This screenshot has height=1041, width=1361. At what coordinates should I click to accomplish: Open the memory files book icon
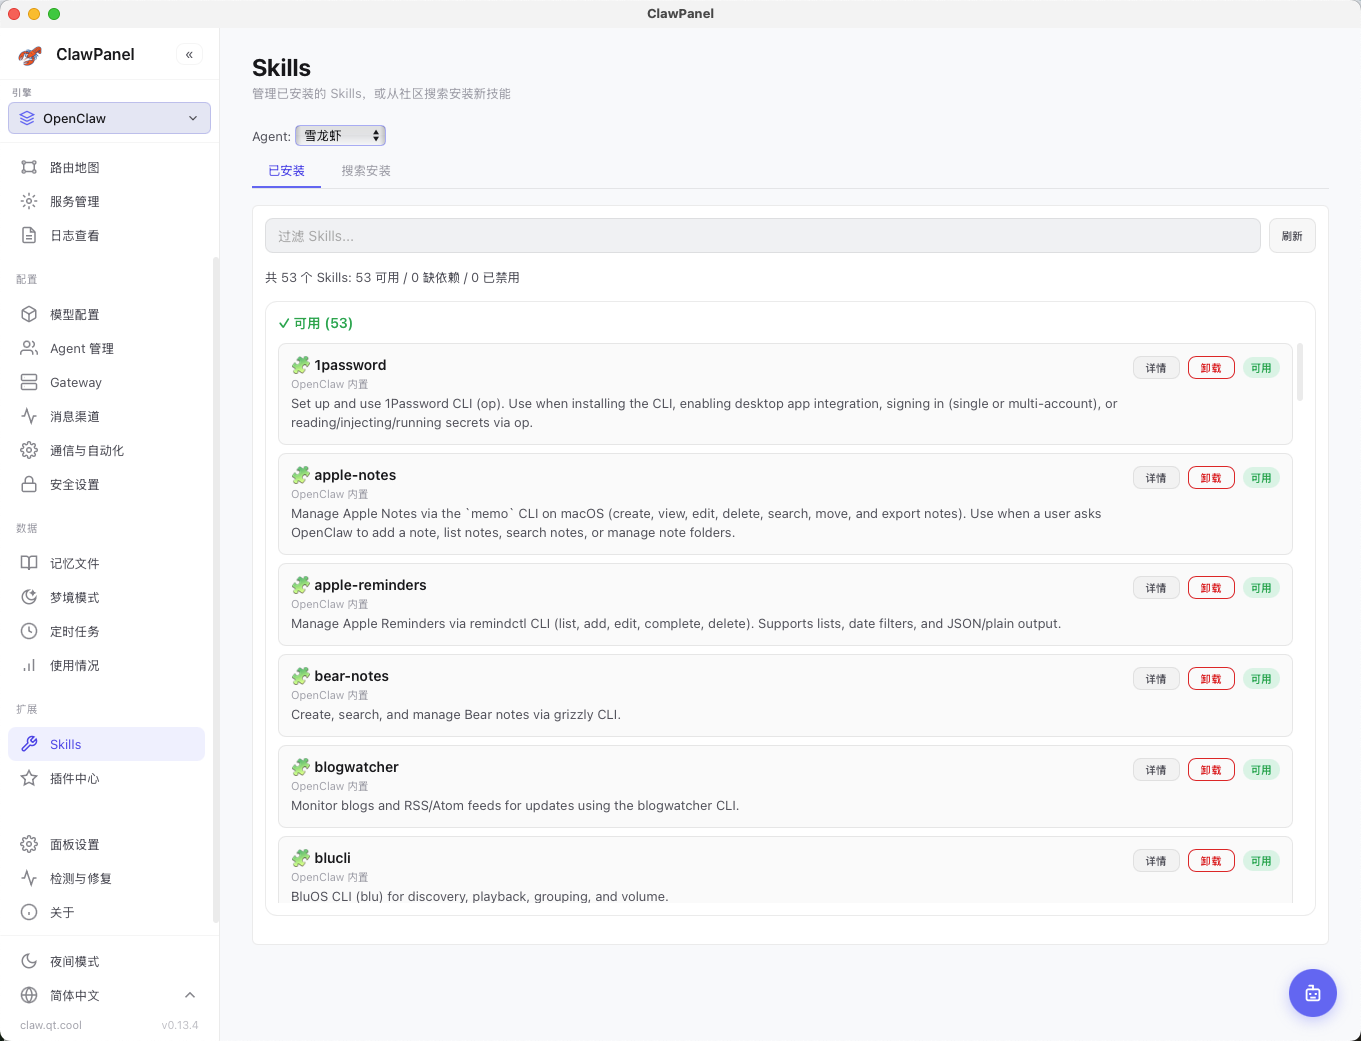point(29,564)
